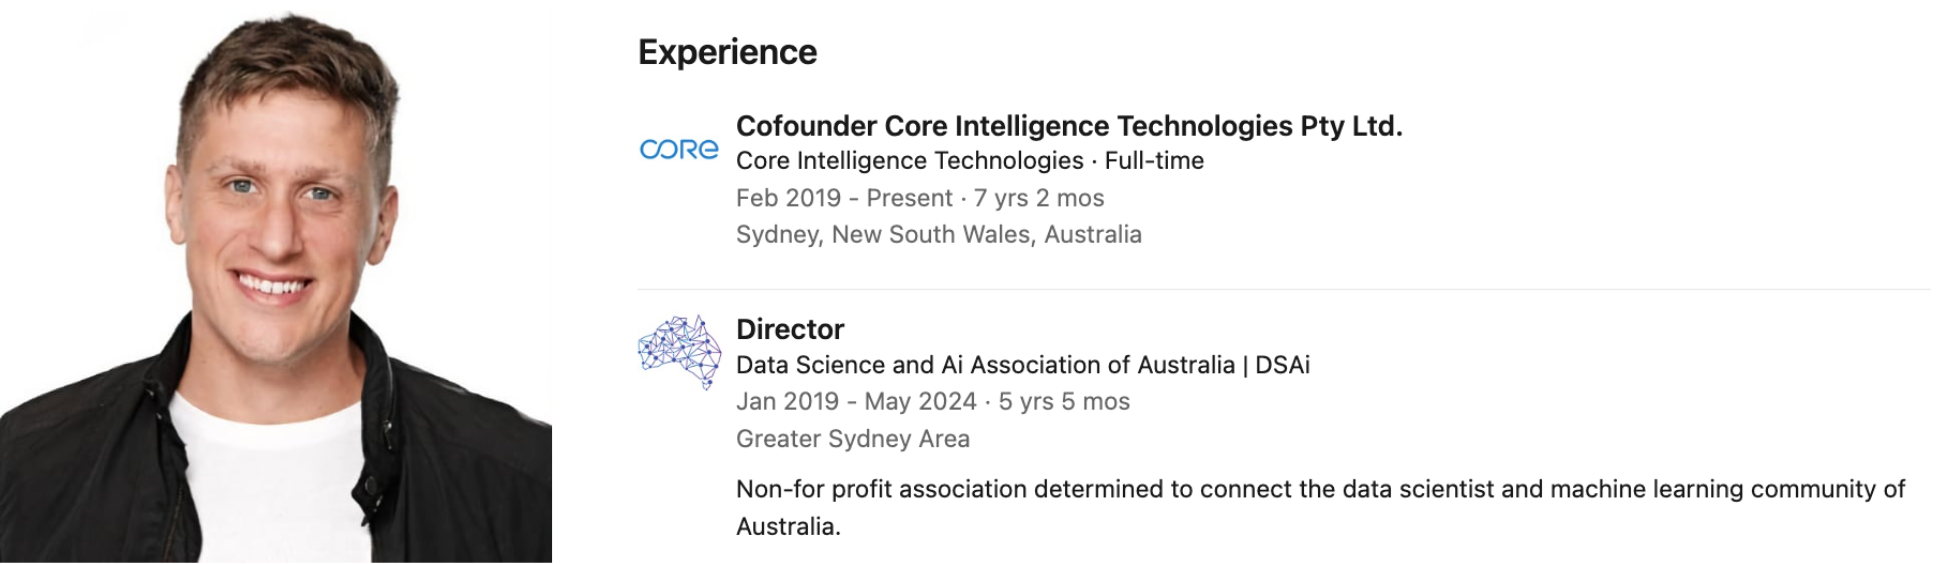Click the Core Intelligence Technologies logo

pyautogui.click(x=679, y=150)
